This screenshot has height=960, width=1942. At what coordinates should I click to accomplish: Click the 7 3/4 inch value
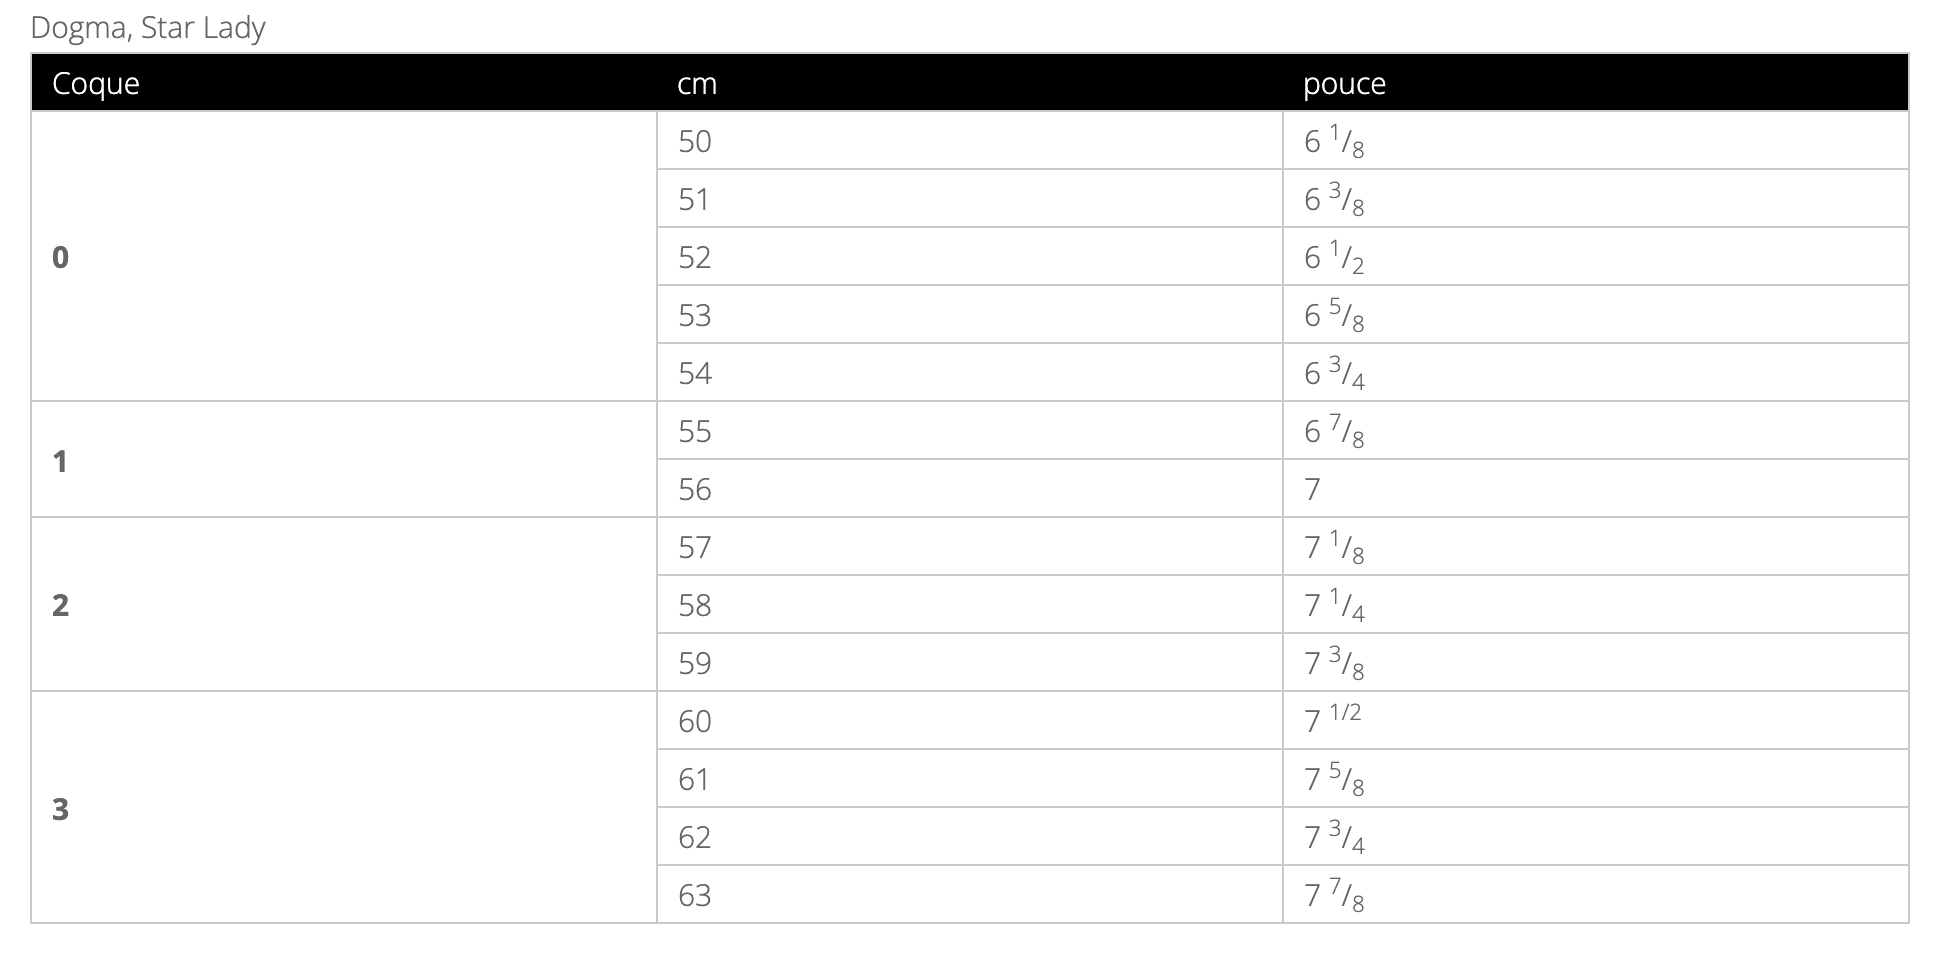(x=1334, y=838)
